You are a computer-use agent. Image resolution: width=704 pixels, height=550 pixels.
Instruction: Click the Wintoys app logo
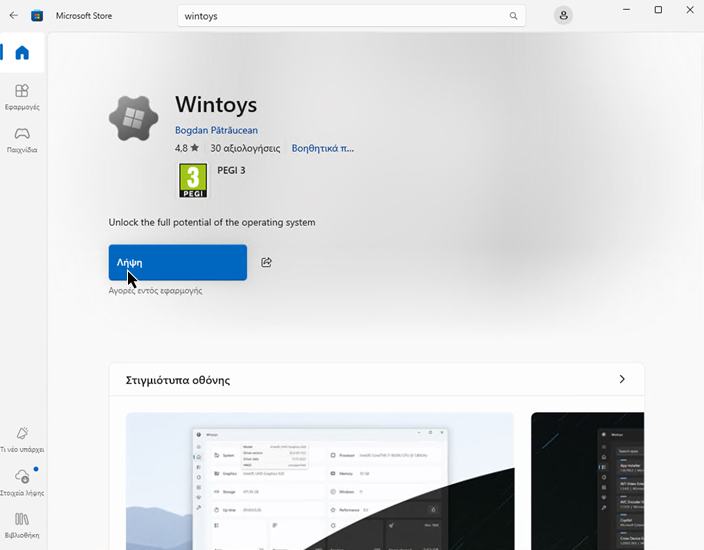point(134,120)
